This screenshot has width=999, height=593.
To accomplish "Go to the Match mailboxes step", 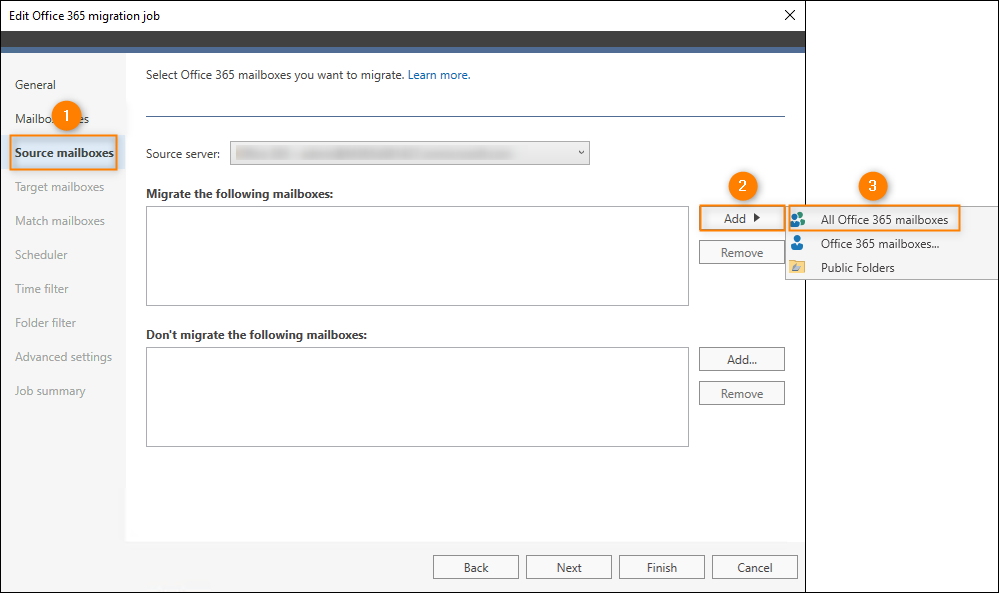I will click(x=60, y=221).
